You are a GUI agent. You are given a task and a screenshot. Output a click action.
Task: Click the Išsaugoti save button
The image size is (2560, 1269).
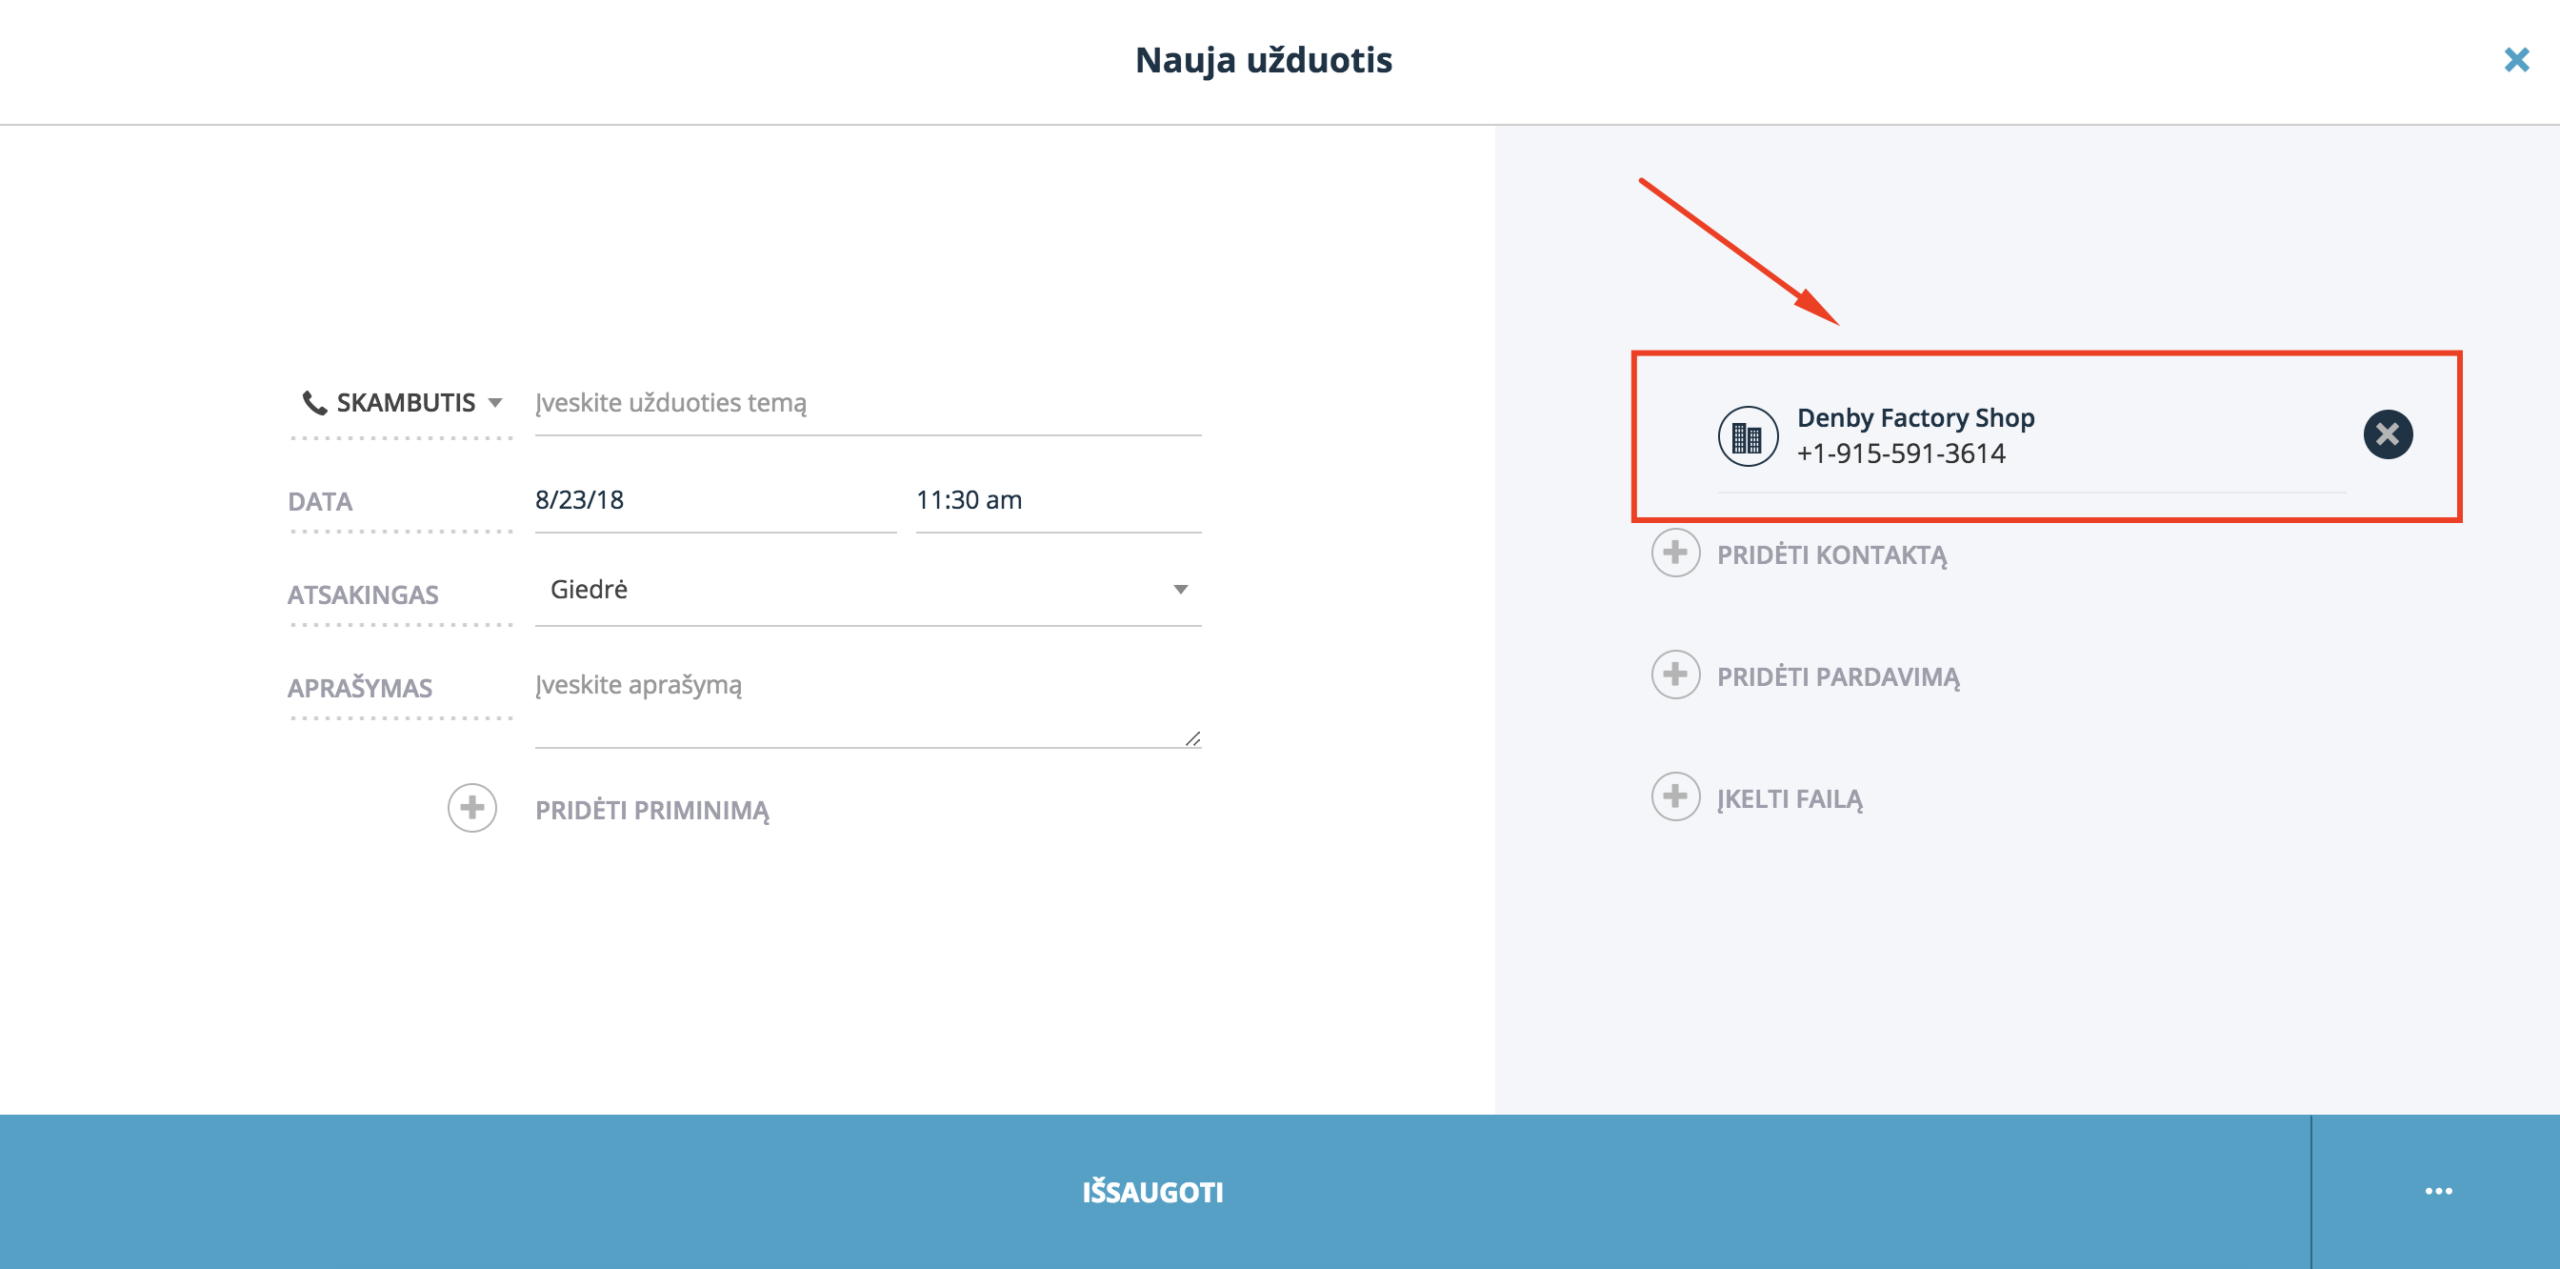[x=1154, y=1192]
